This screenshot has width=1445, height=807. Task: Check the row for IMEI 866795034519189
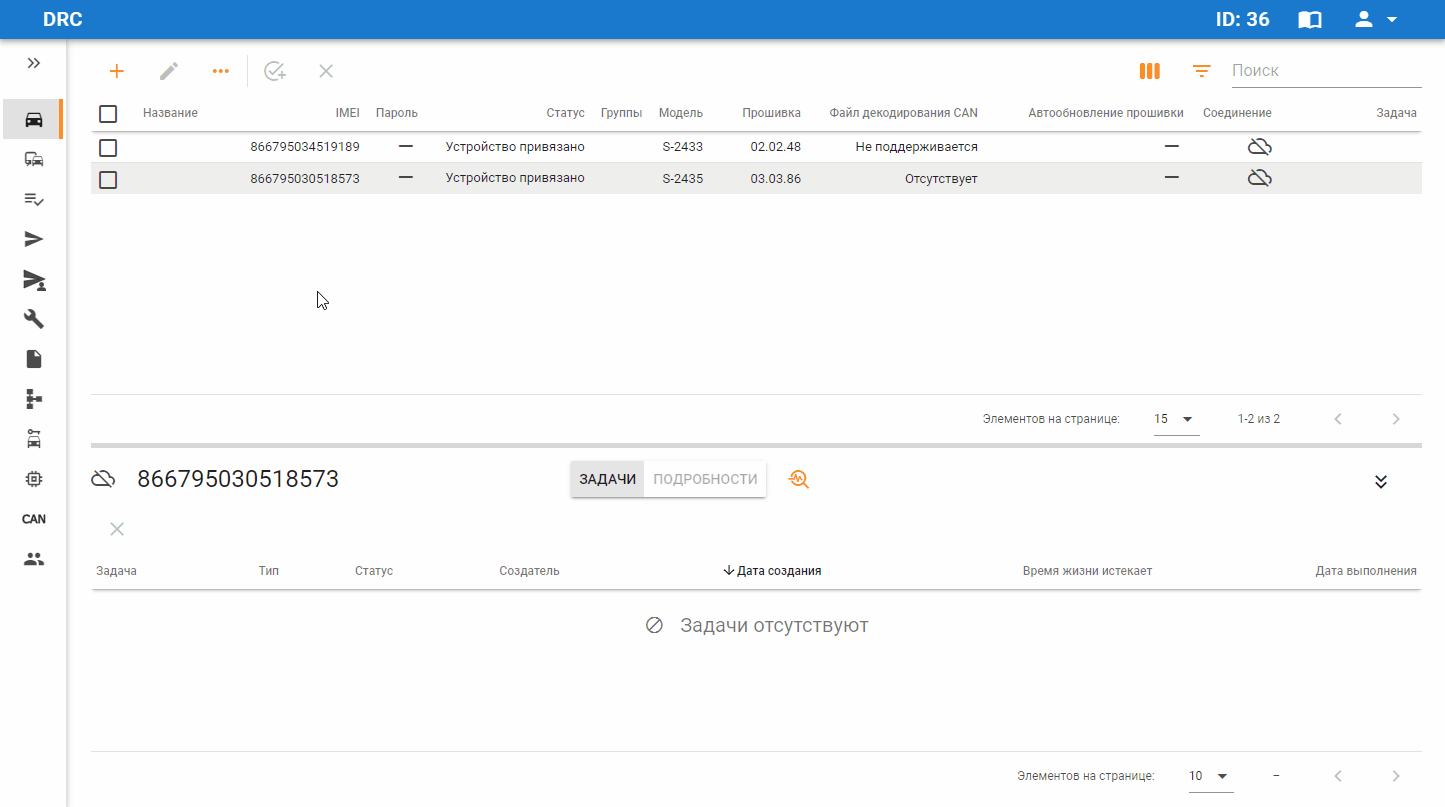tap(108, 148)
